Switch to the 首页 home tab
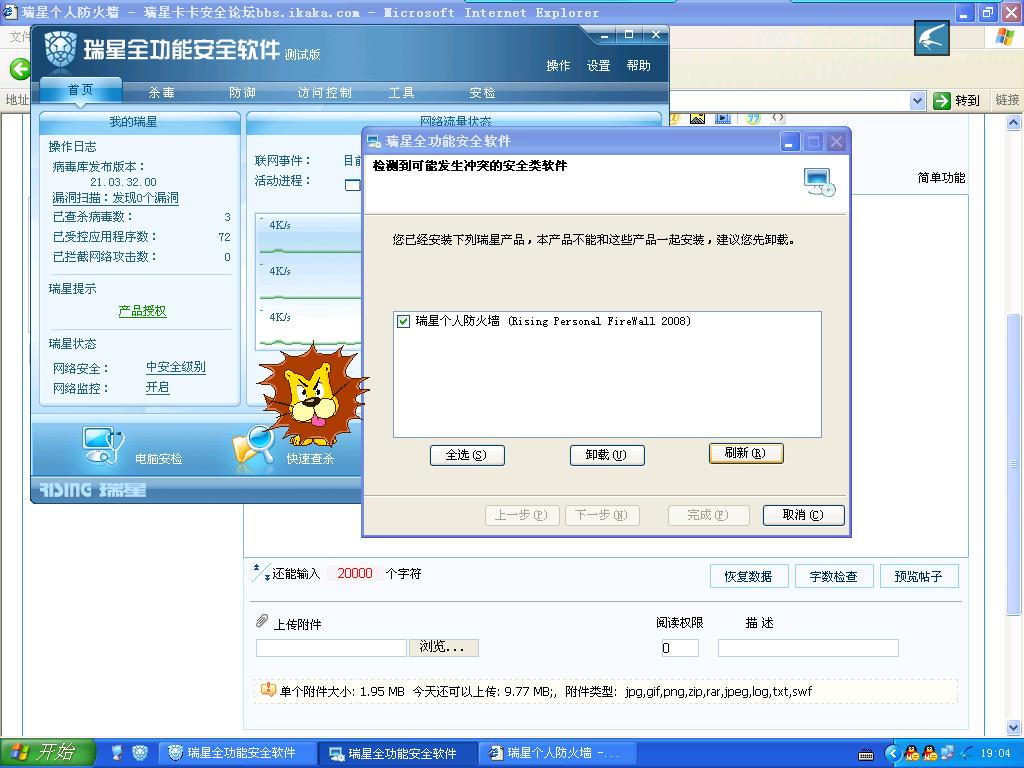1024x768 pixels. pos(81,90)
